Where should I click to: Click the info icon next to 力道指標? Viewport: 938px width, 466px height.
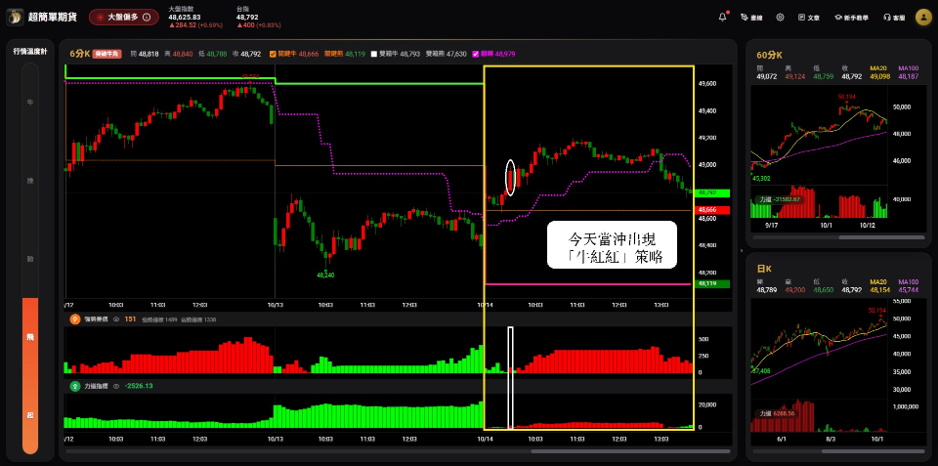click(117, 386)
